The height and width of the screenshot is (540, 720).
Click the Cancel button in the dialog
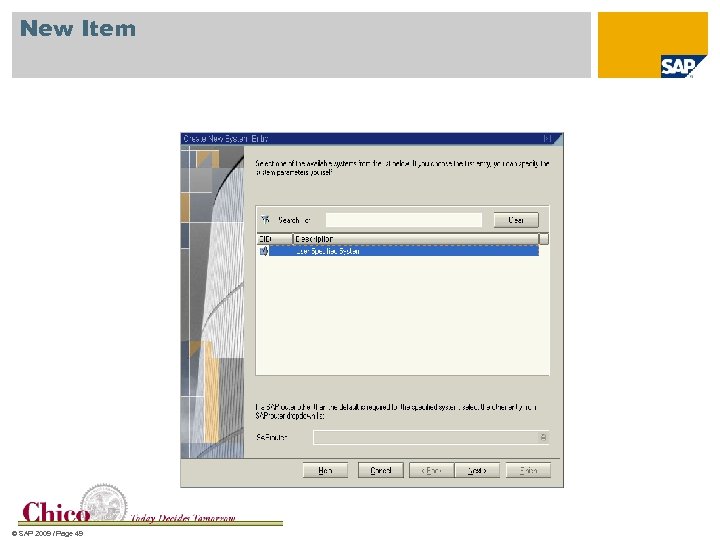click(381, 470)
